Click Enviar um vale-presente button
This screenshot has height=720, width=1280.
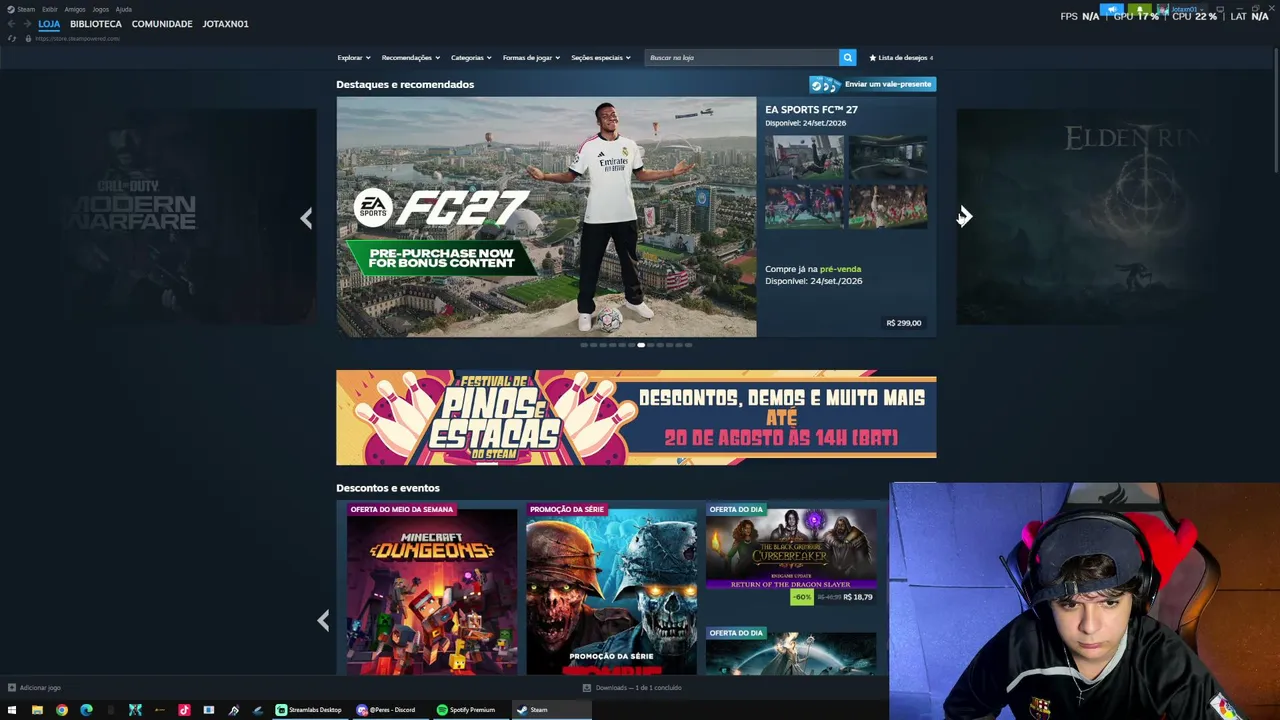873,84
